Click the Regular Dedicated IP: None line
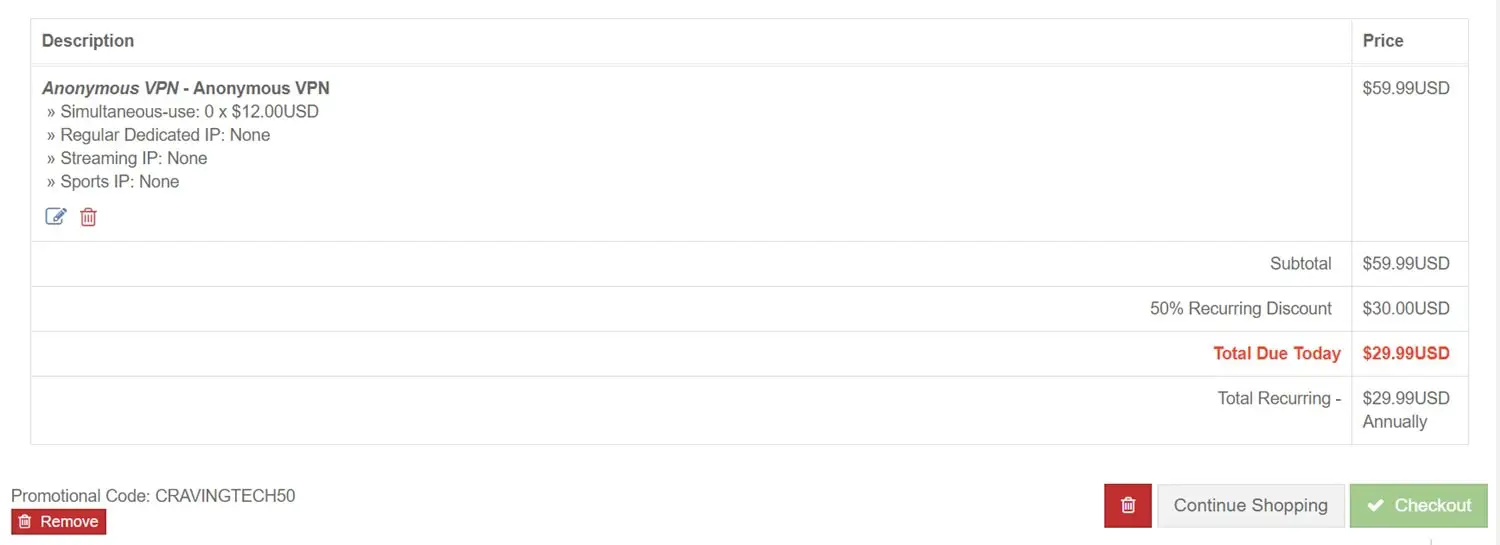 click(159, 135)
